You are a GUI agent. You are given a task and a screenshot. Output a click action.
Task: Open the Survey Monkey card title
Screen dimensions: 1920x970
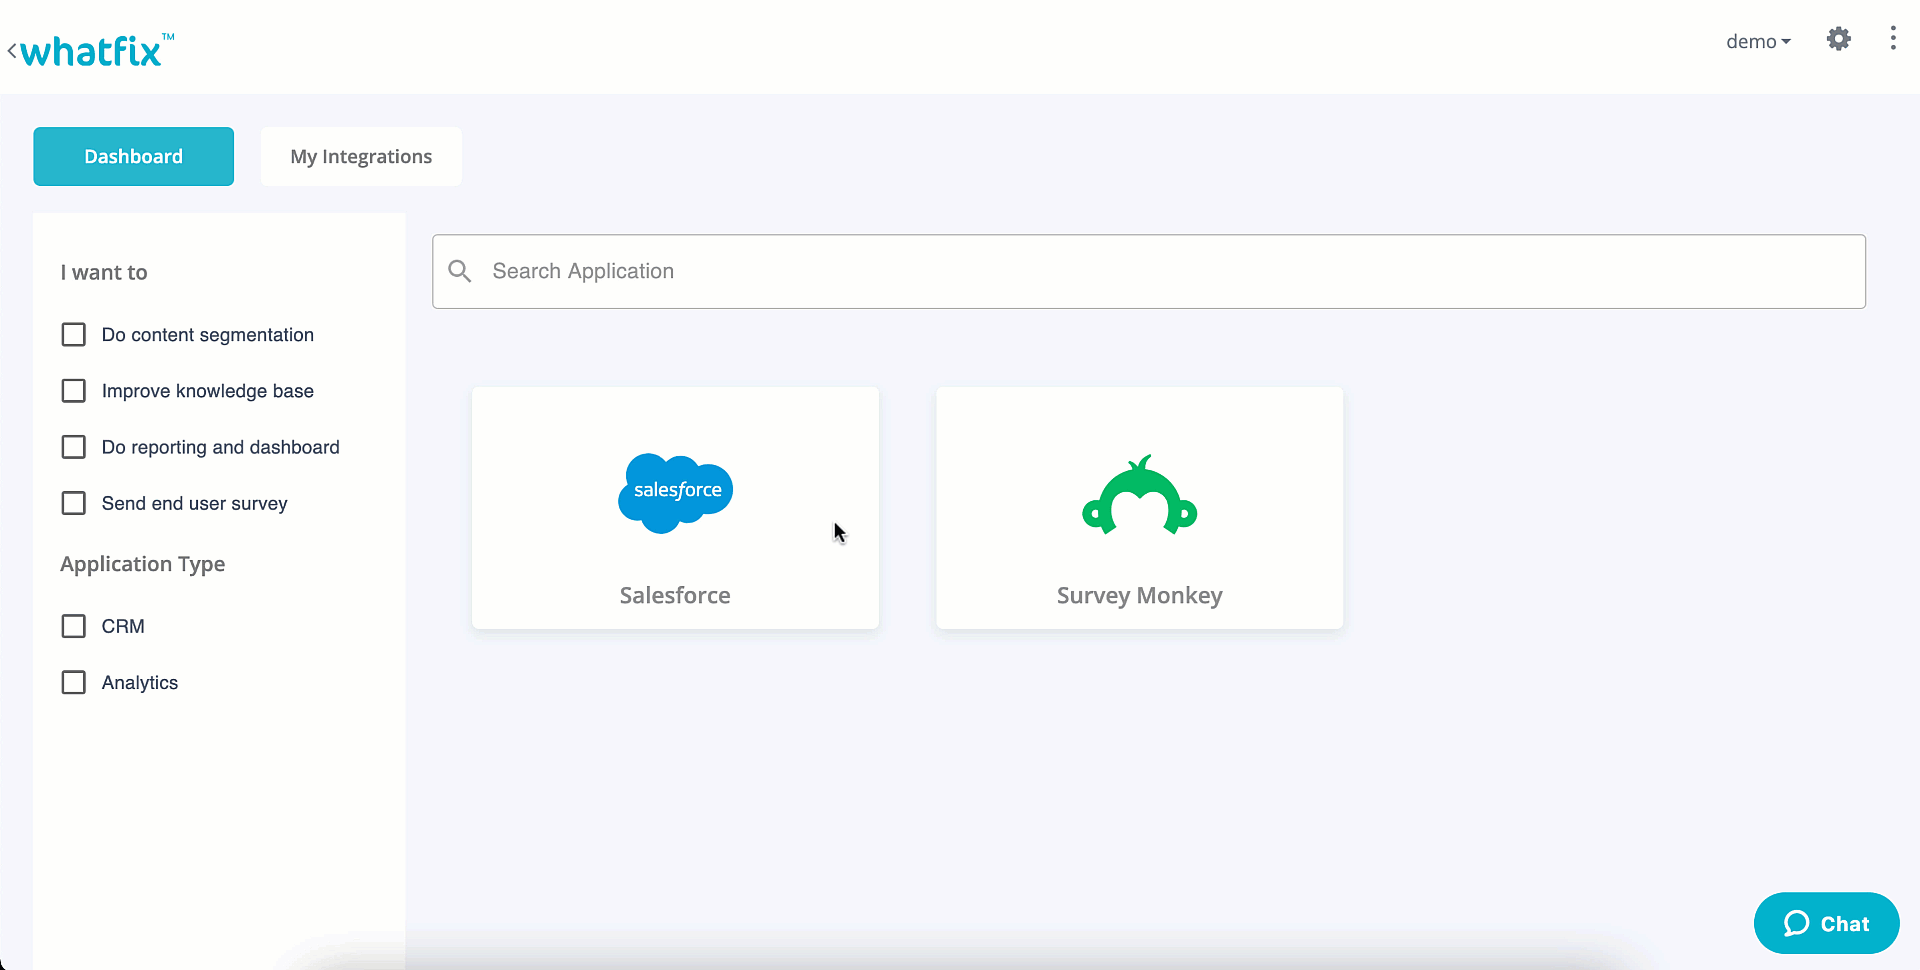[1140, 596]
